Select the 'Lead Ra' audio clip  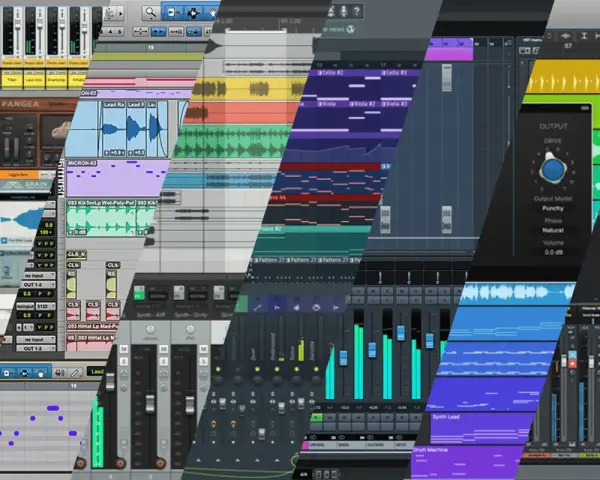click(x=114, y=129)
